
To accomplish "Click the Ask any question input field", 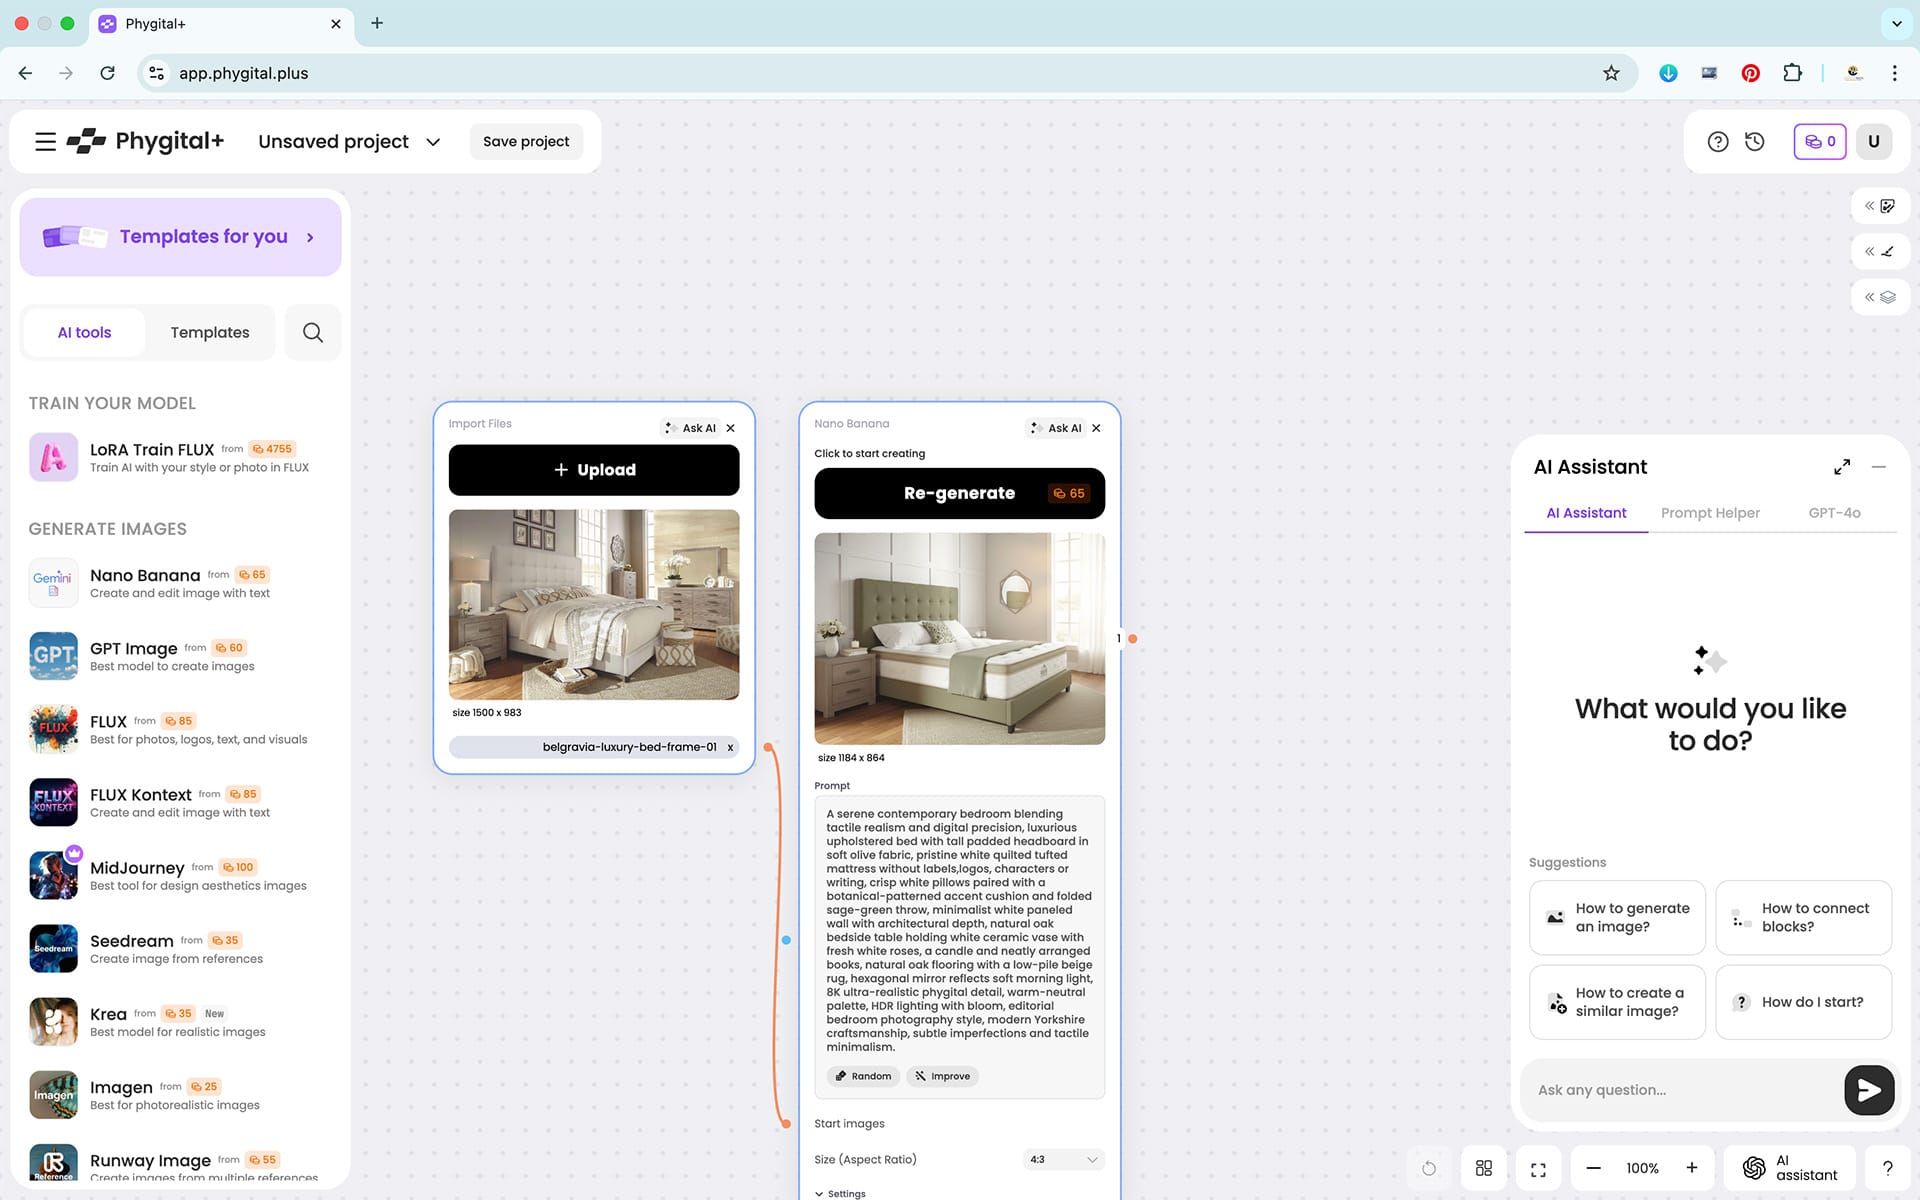I will point(1680,1090).
